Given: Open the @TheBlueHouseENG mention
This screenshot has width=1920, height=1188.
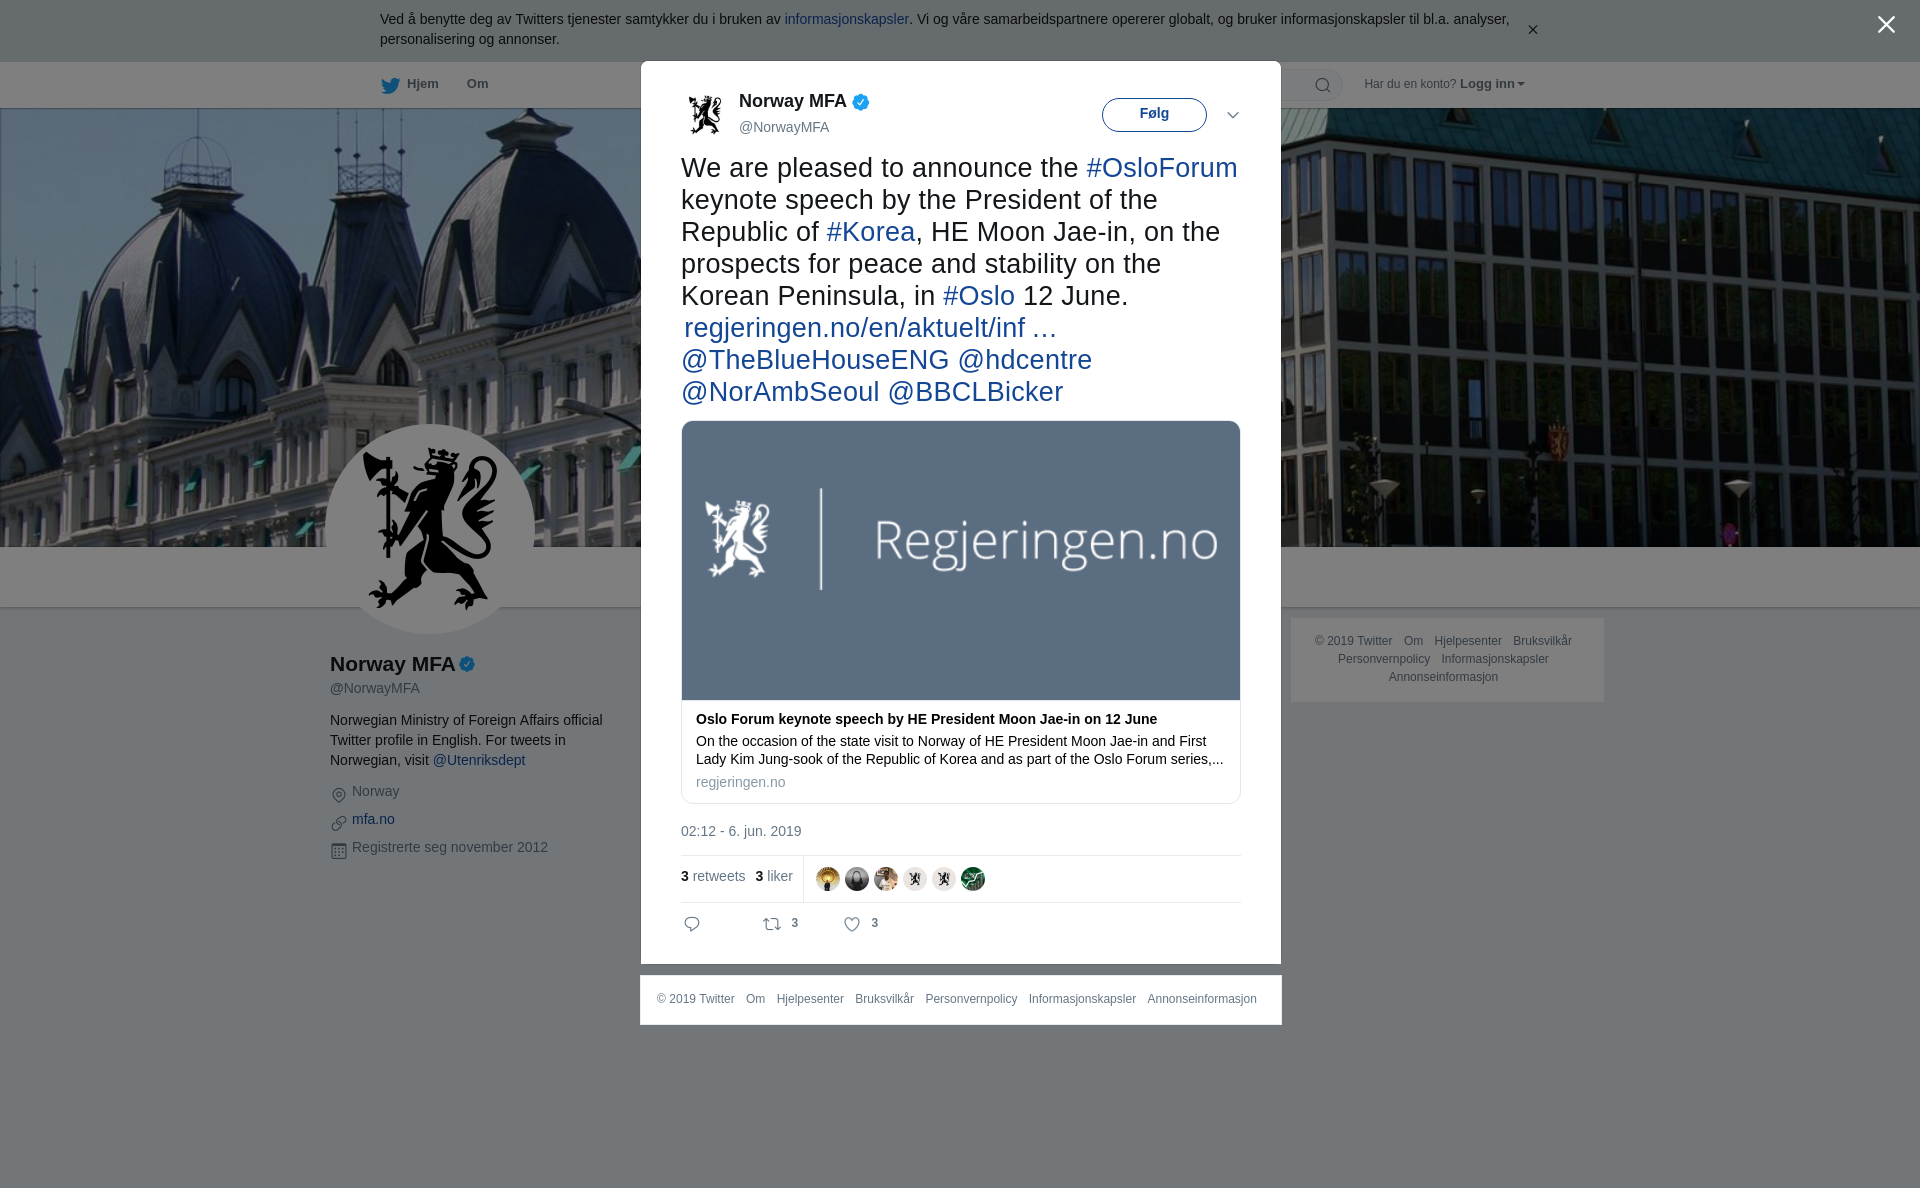Looking at the screenshot, I should click(x=815, y=360).
